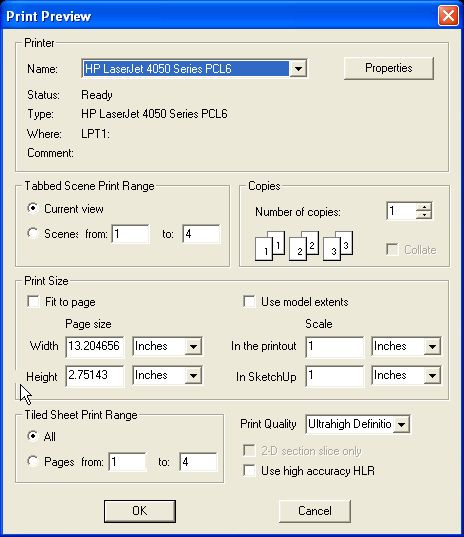Select Current view radio button
Viewport: 464px width, 537px height.
[33, 208]
